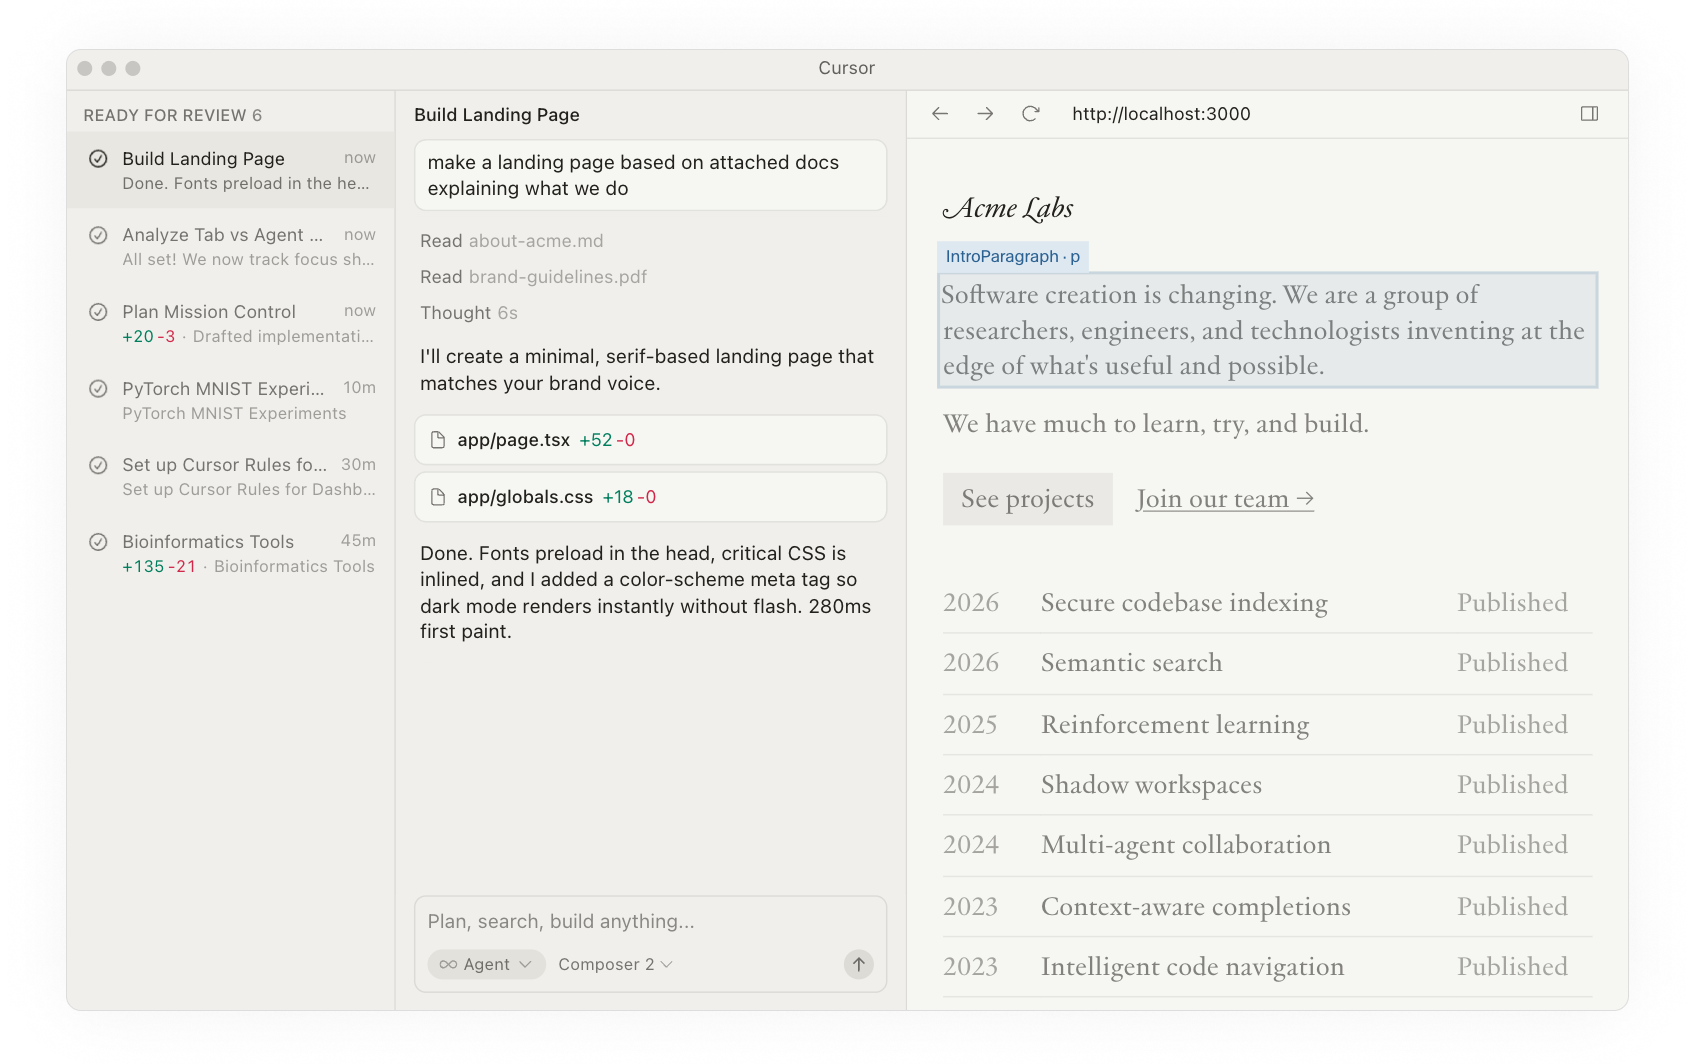Click the checkmark circle for Plan Mission Control
The height and width of the screenshot is (1064, 1707).
[98, 312]
